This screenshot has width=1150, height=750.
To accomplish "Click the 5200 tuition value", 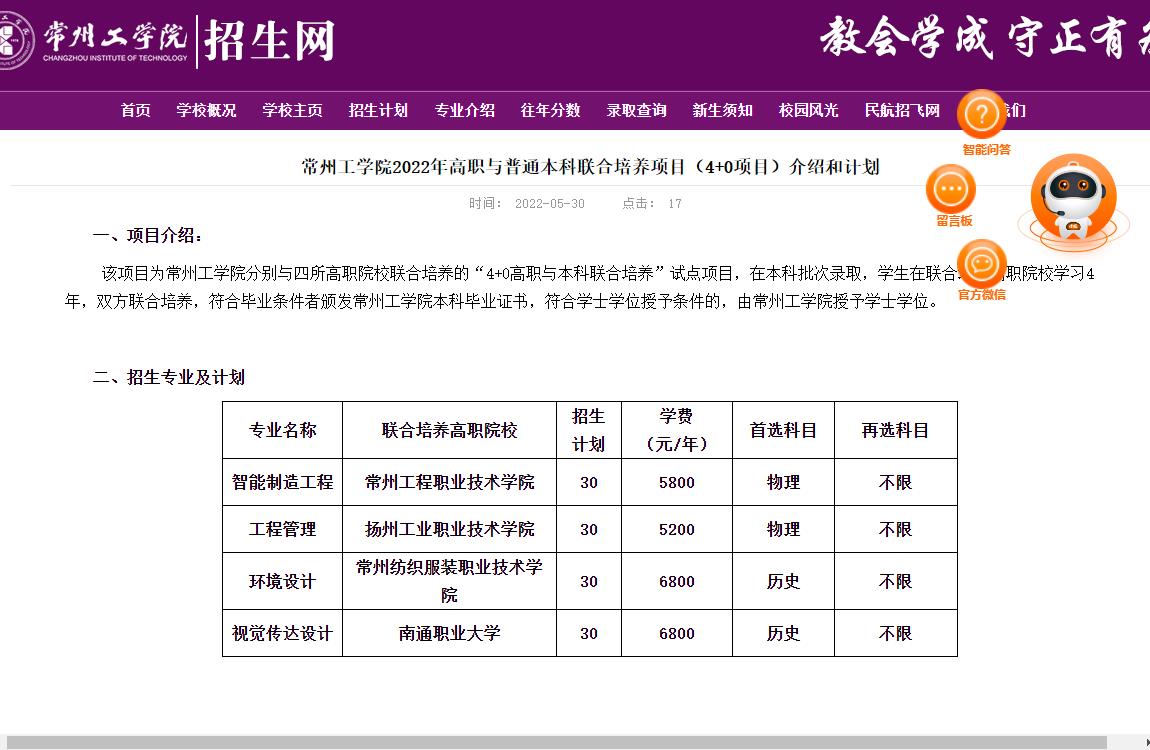I will pyautogui.click(x=677, y=529).
